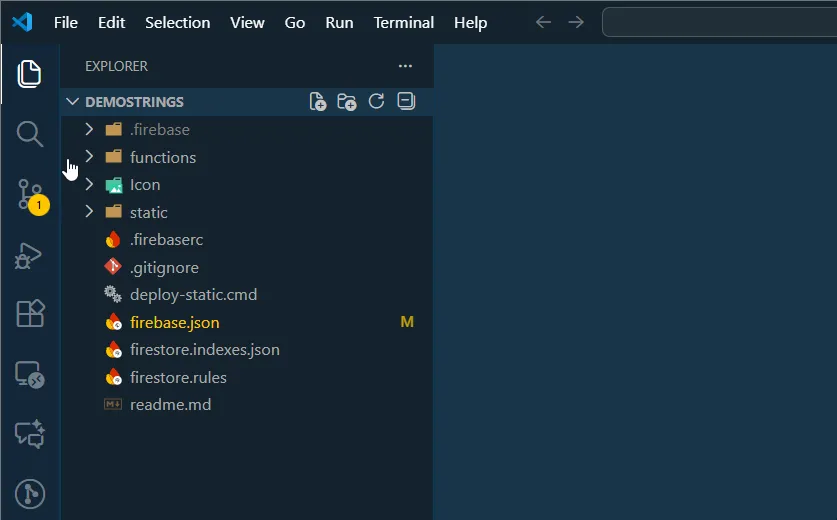Select the functions folder name
Screen dimensions: 837x520
point(163,157)
